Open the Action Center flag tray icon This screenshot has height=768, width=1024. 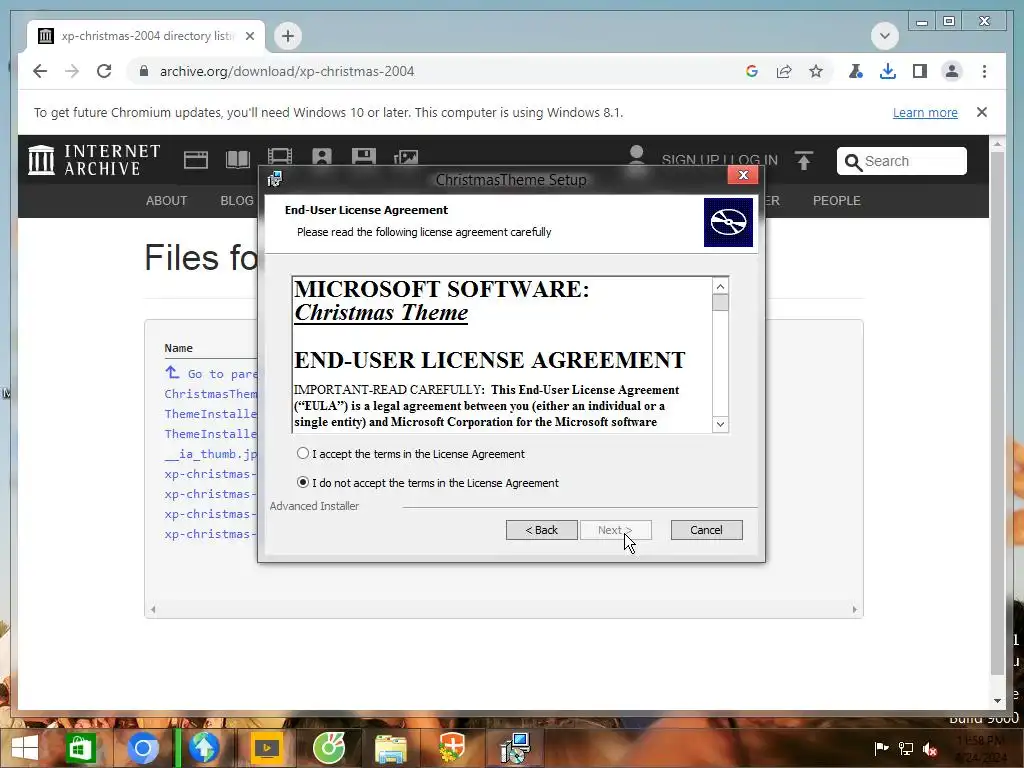tap(881, 749)
